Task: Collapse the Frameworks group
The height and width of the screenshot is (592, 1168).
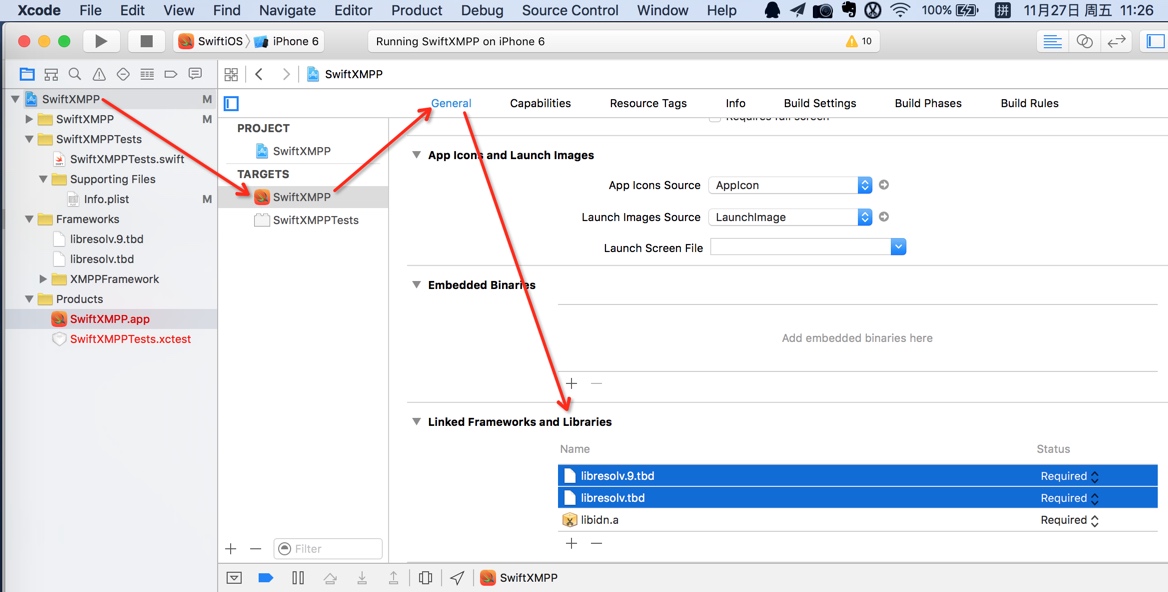Action: [29, 219]
